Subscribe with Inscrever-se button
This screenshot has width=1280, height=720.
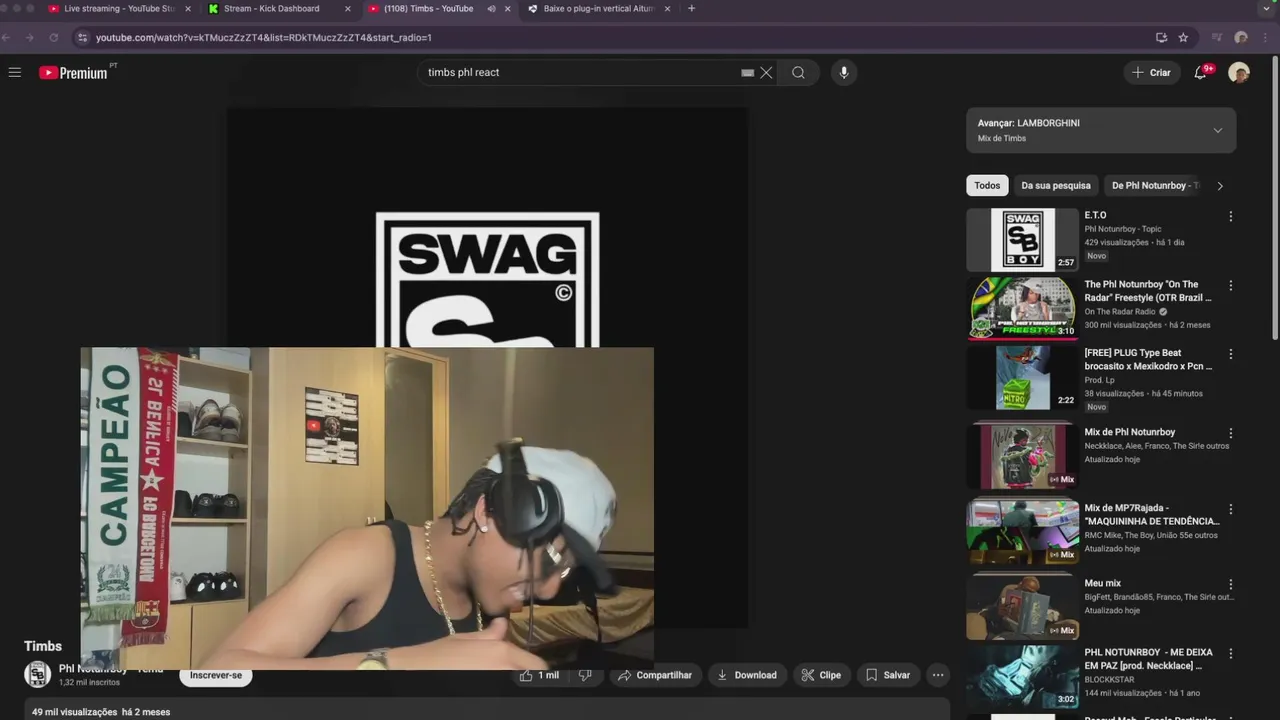point(216,675)
